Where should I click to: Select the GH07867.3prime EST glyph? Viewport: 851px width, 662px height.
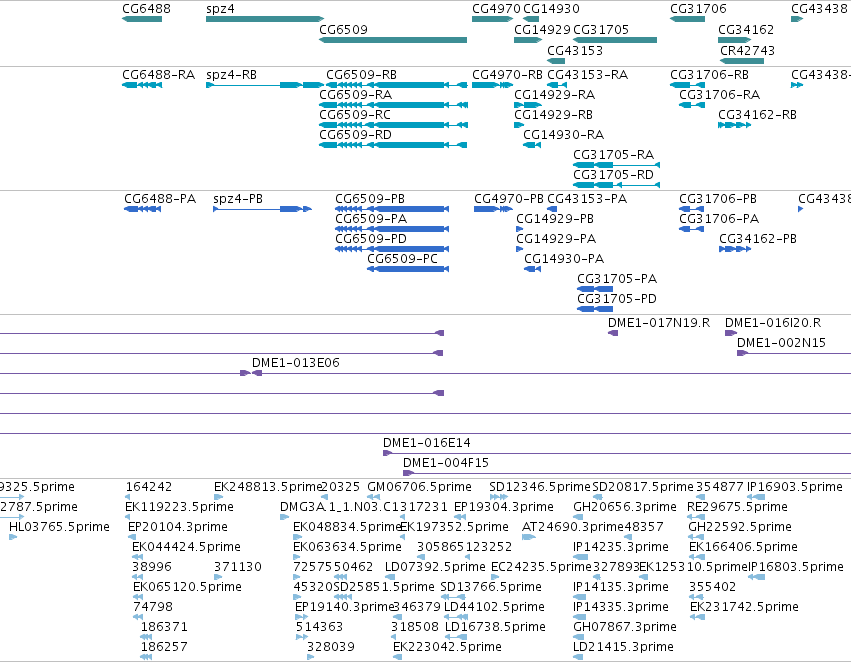(579, 637)
